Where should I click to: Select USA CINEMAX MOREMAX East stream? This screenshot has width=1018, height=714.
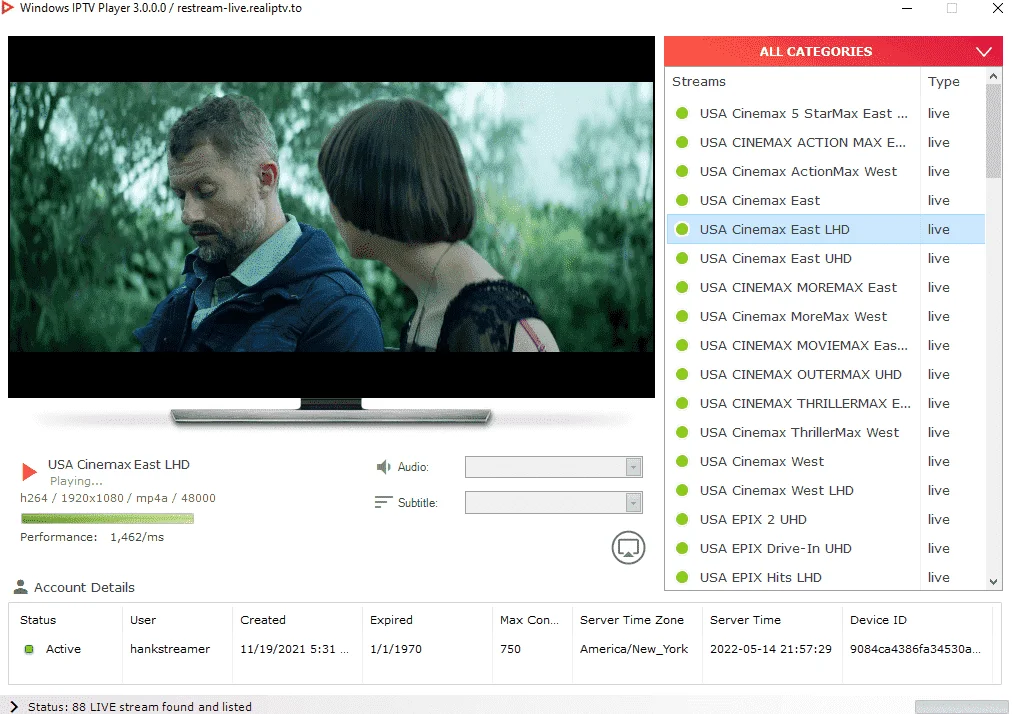(x=826, y=287)
